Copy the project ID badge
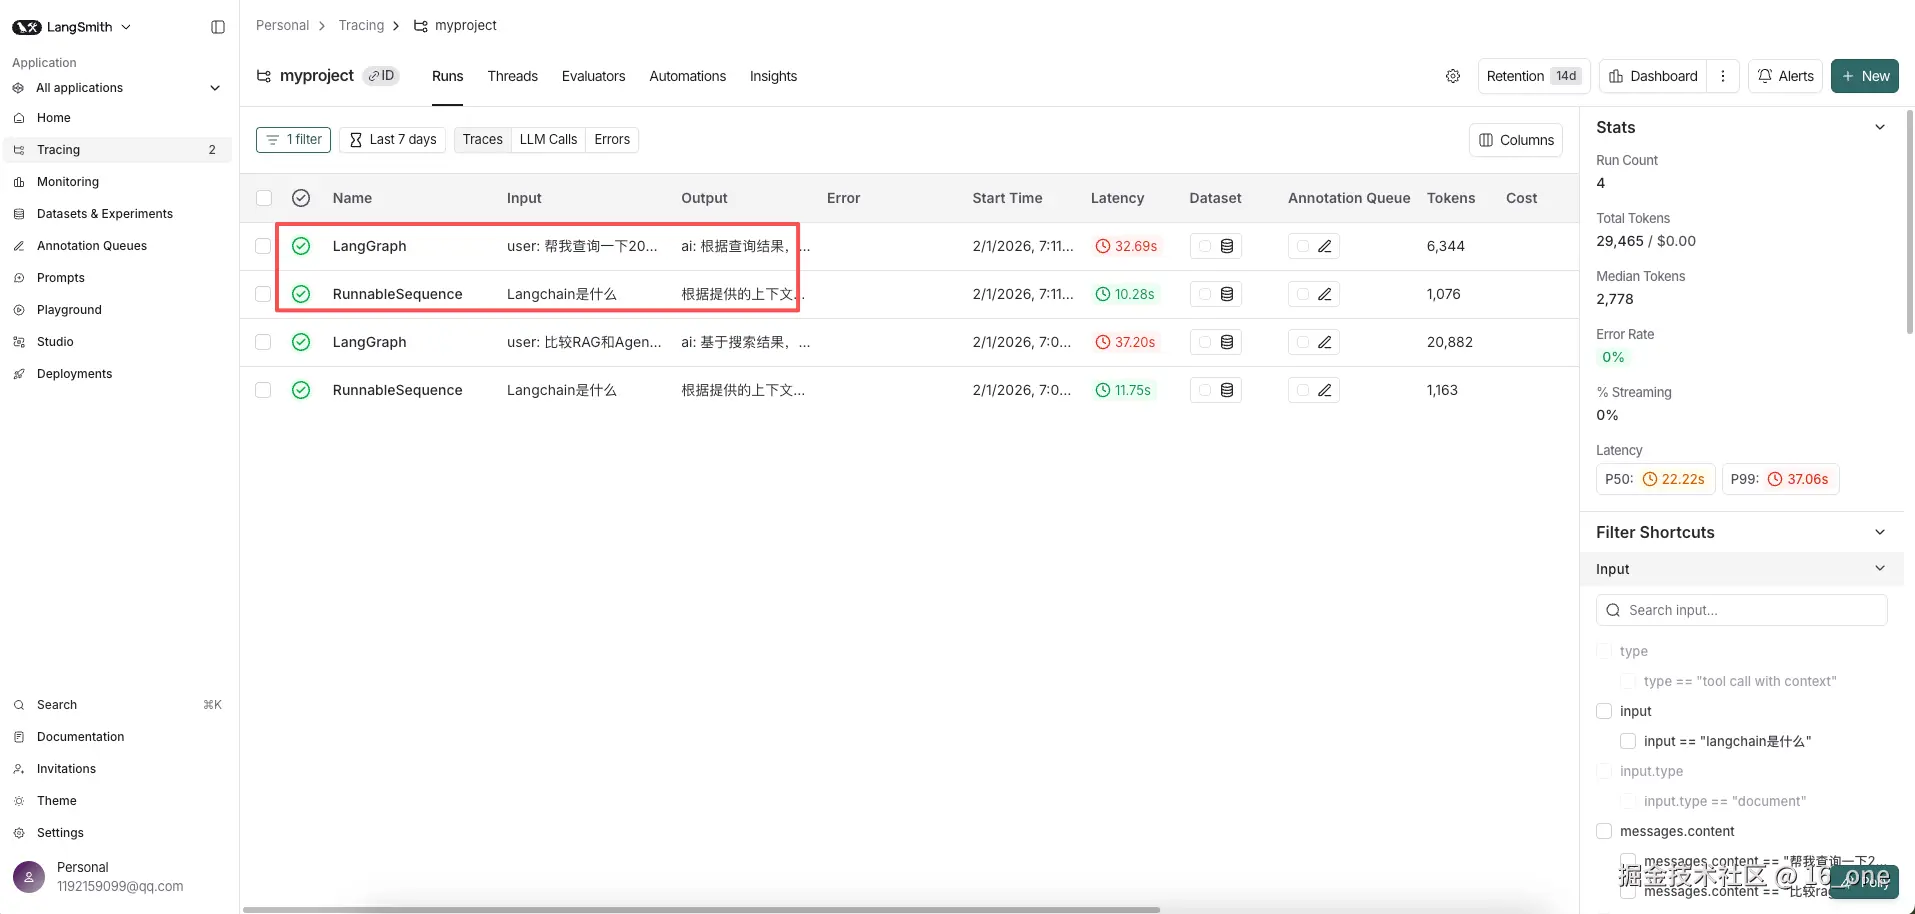 click(x=381, y=76)
